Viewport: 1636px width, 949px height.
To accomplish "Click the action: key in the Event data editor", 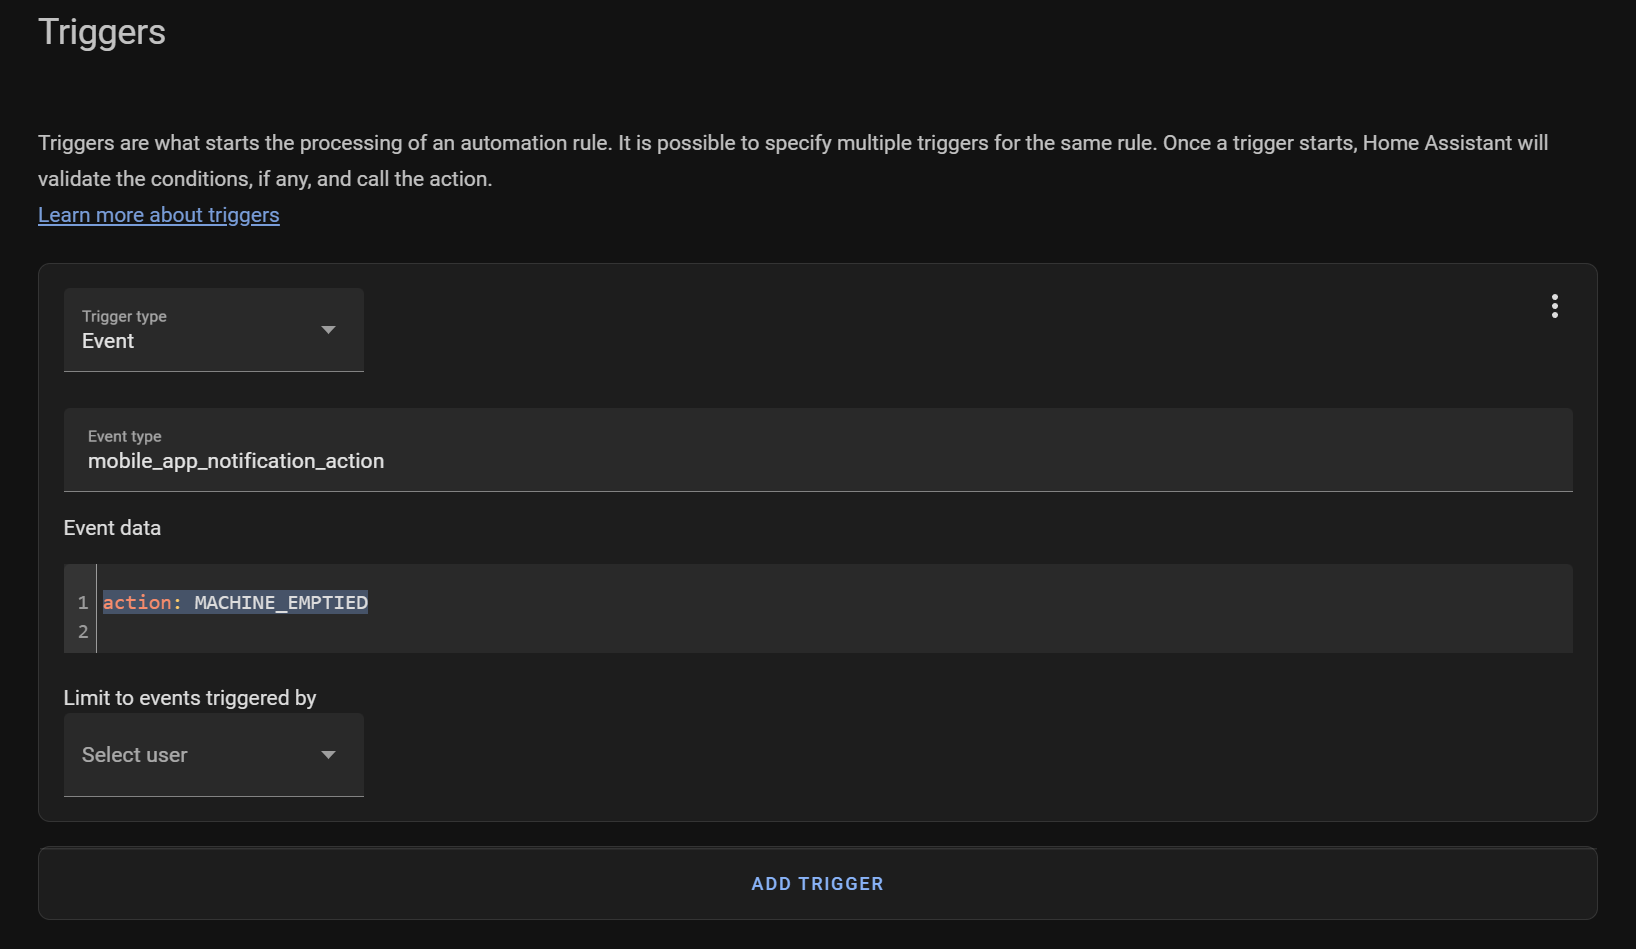I will (x=142, y=602).
